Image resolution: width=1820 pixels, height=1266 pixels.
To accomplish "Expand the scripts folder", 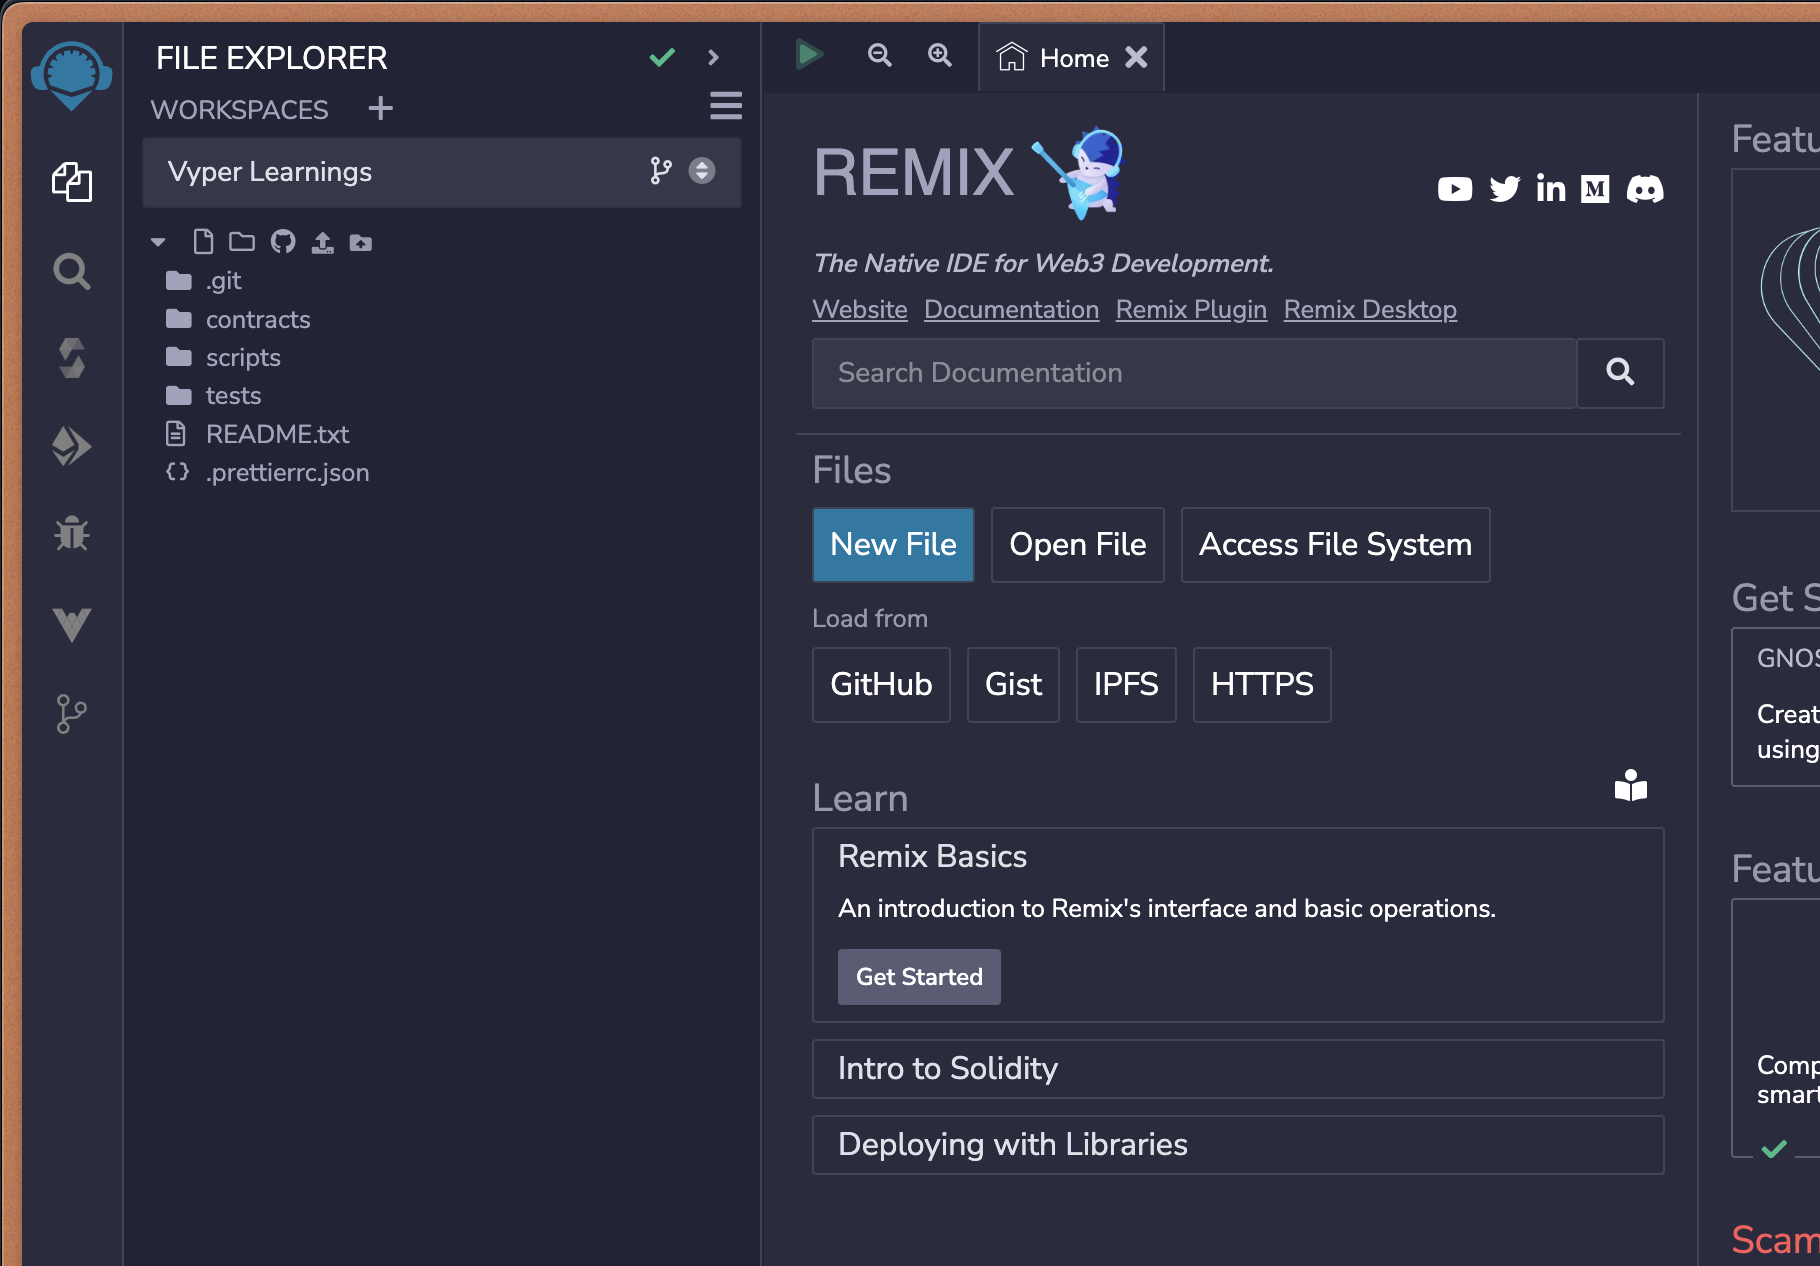I will [243, 357].
